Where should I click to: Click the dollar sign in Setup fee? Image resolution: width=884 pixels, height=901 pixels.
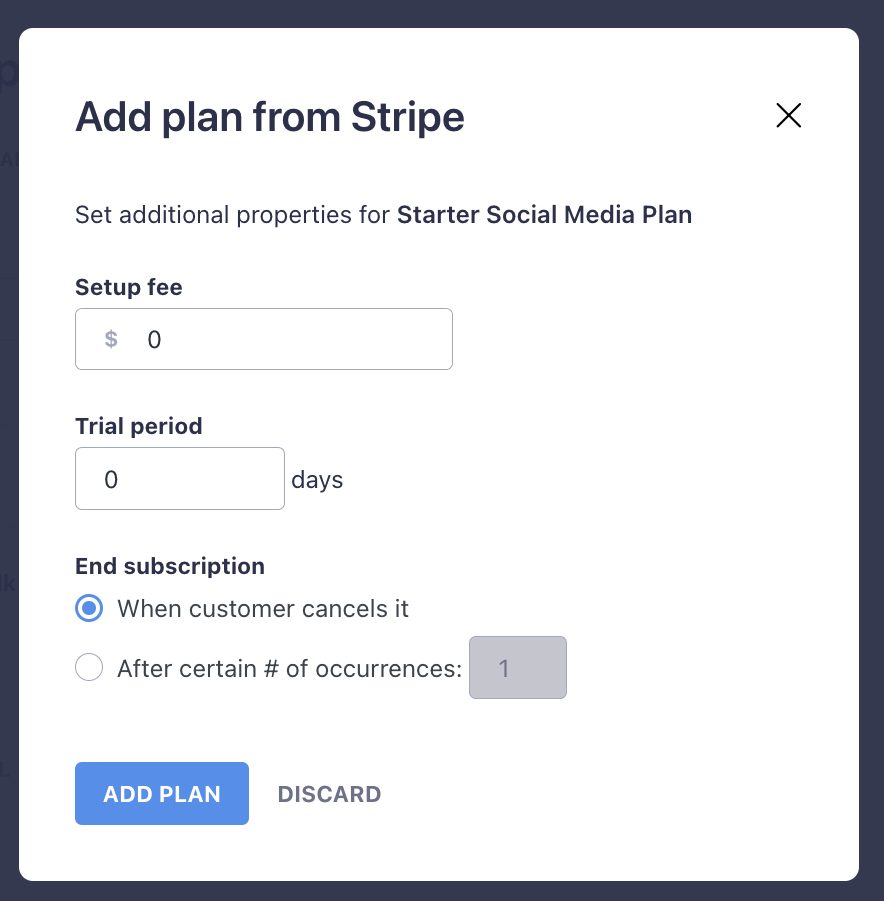tap(111, 339)
